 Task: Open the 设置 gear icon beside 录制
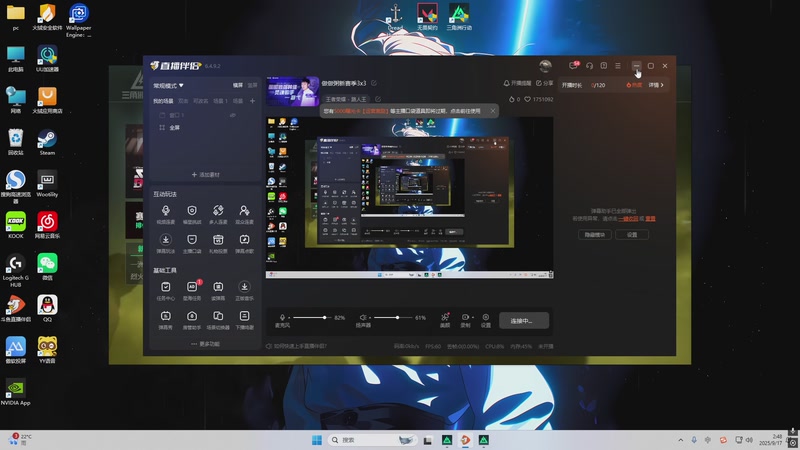point(486,317)
